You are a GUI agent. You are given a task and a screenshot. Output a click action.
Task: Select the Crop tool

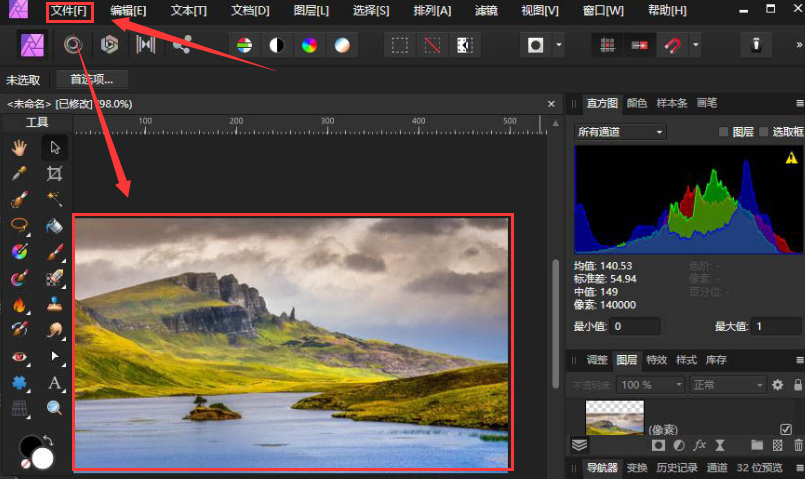[x=54, y=173]
